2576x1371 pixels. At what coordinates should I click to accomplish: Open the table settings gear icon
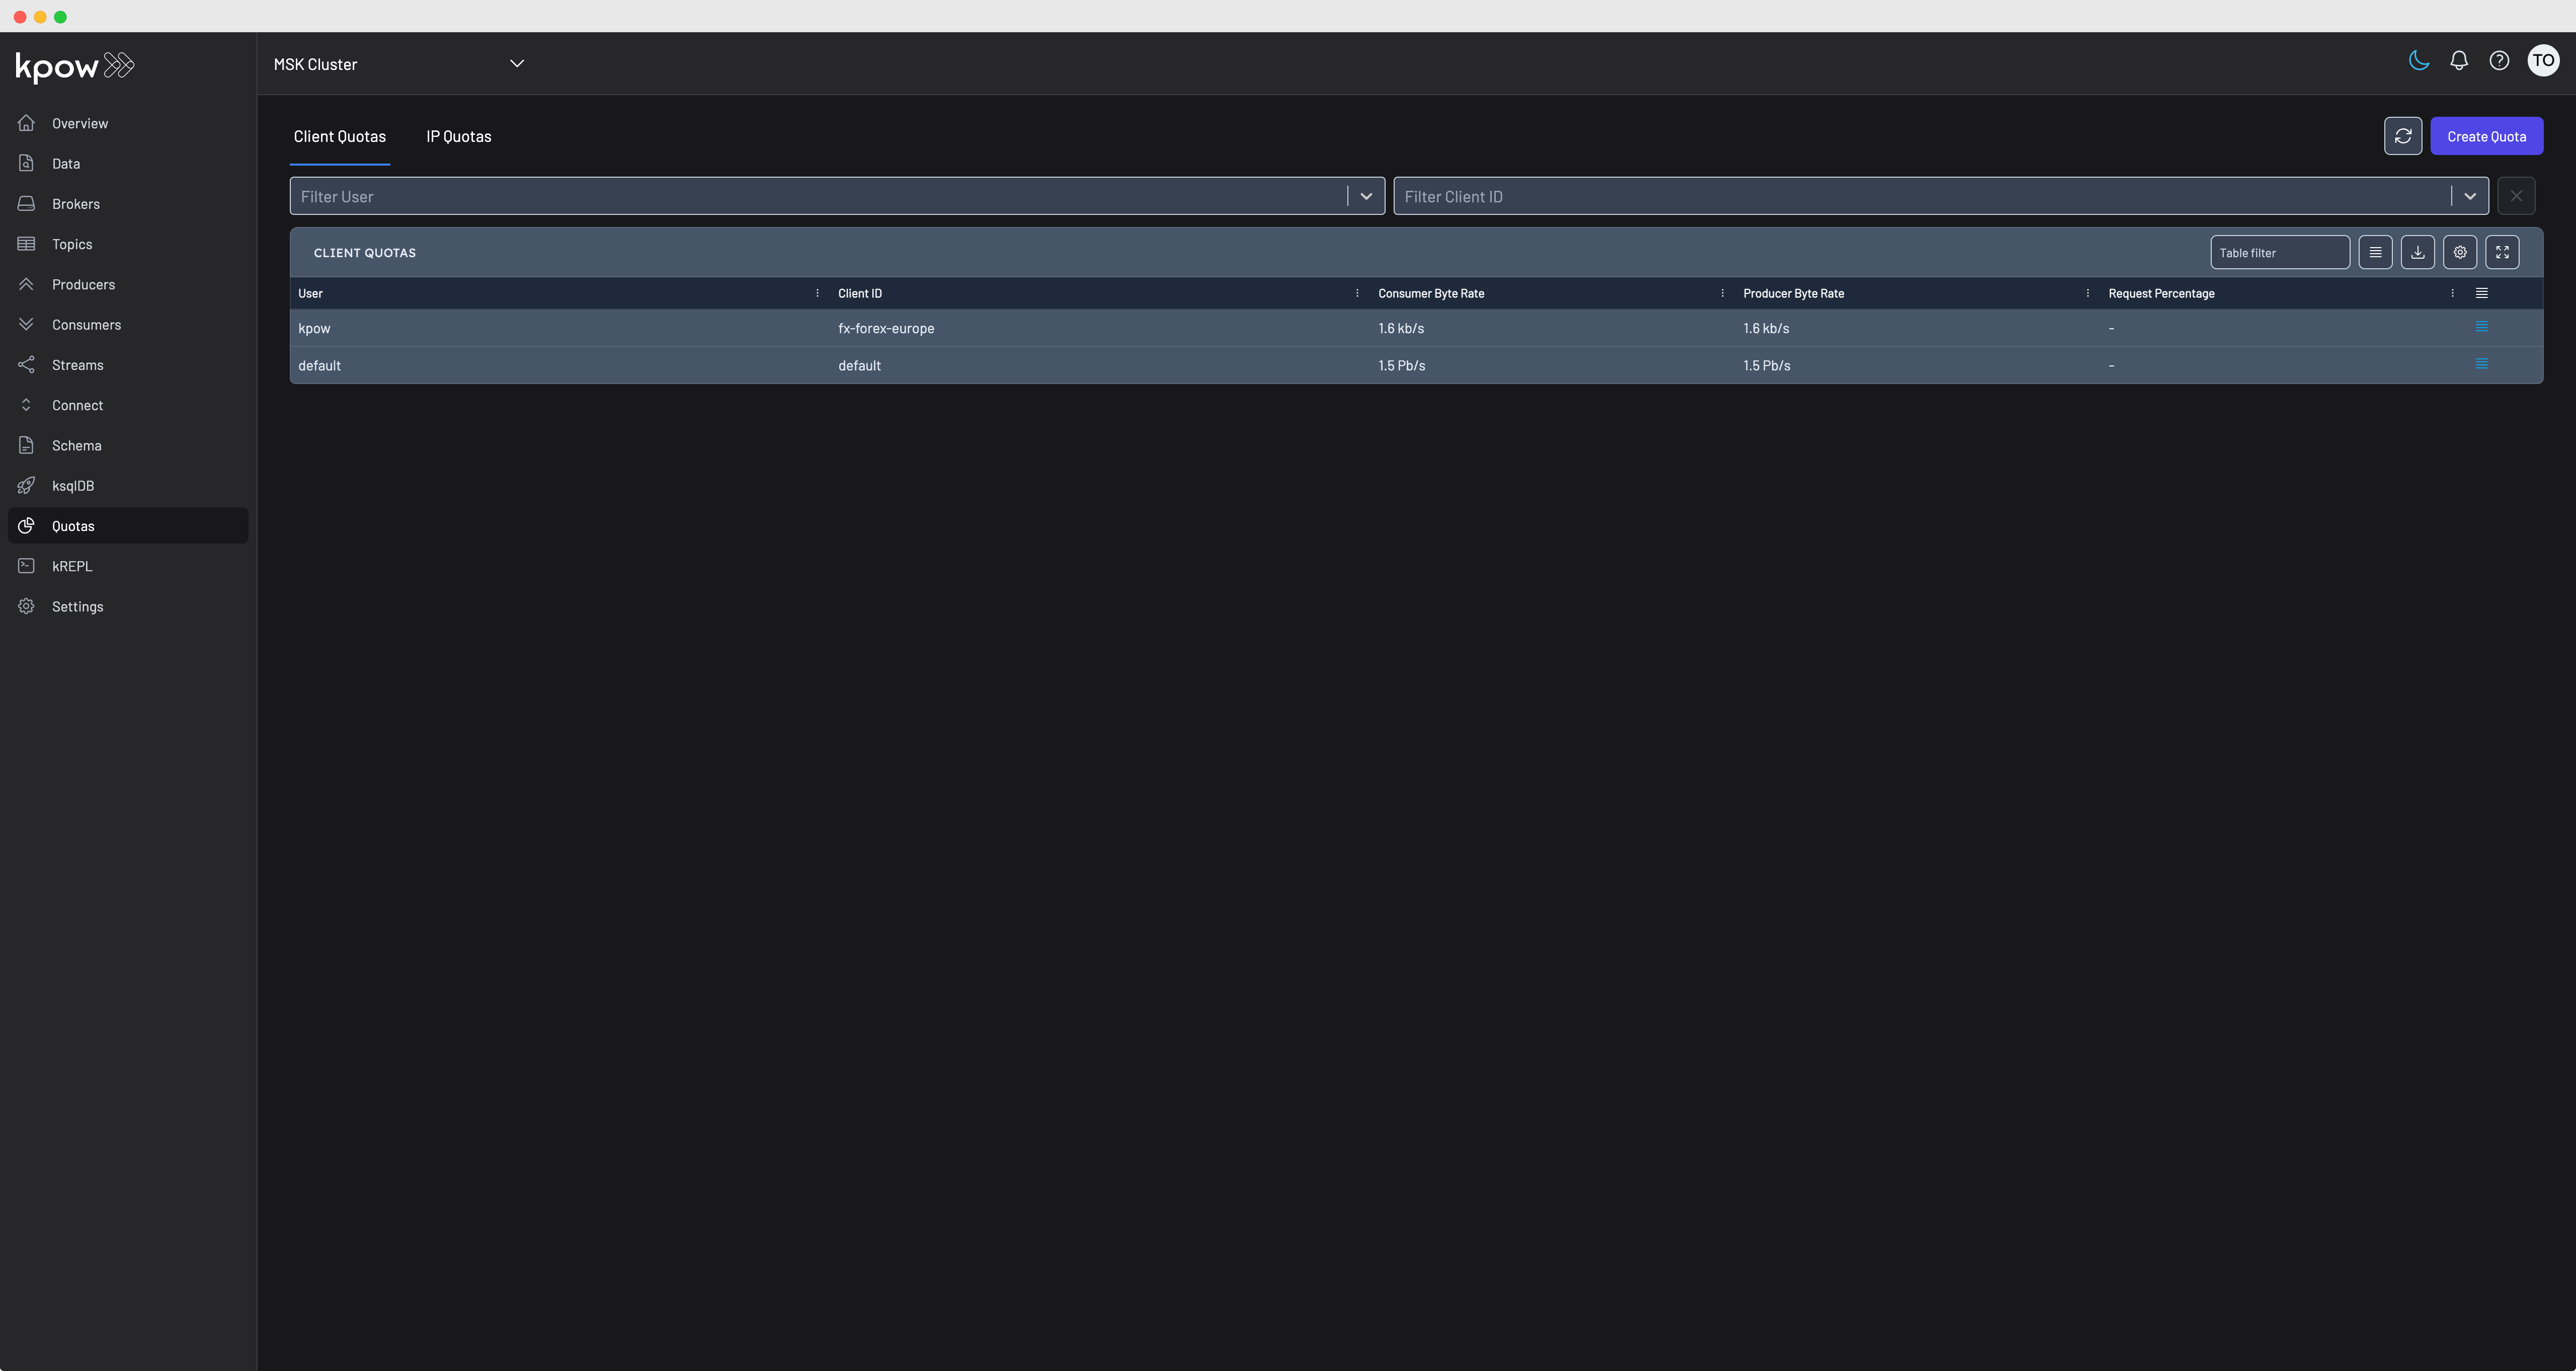pos(2460,252)
